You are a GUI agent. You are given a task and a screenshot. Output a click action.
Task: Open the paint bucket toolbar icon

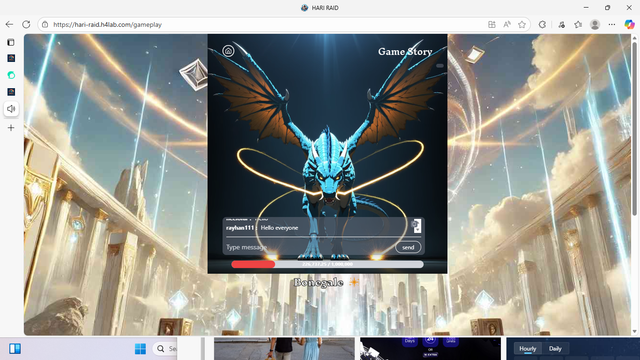(x=562, y=24)
